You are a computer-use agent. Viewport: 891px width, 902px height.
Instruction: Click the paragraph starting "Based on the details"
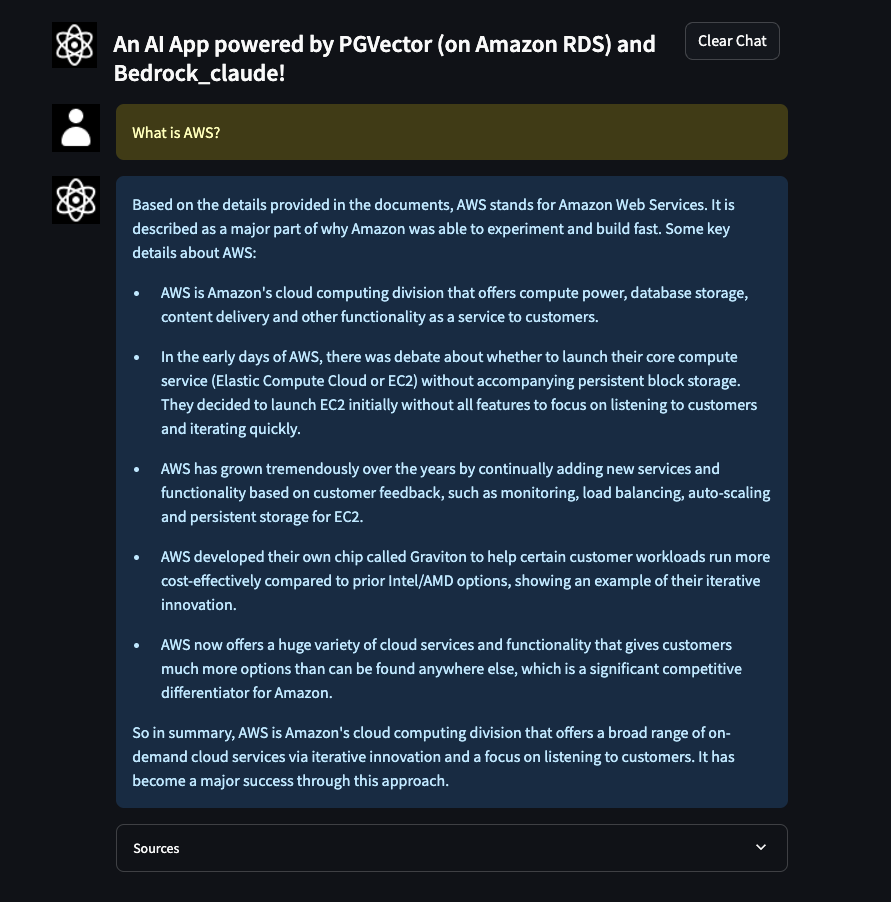[x=433, y=228]
